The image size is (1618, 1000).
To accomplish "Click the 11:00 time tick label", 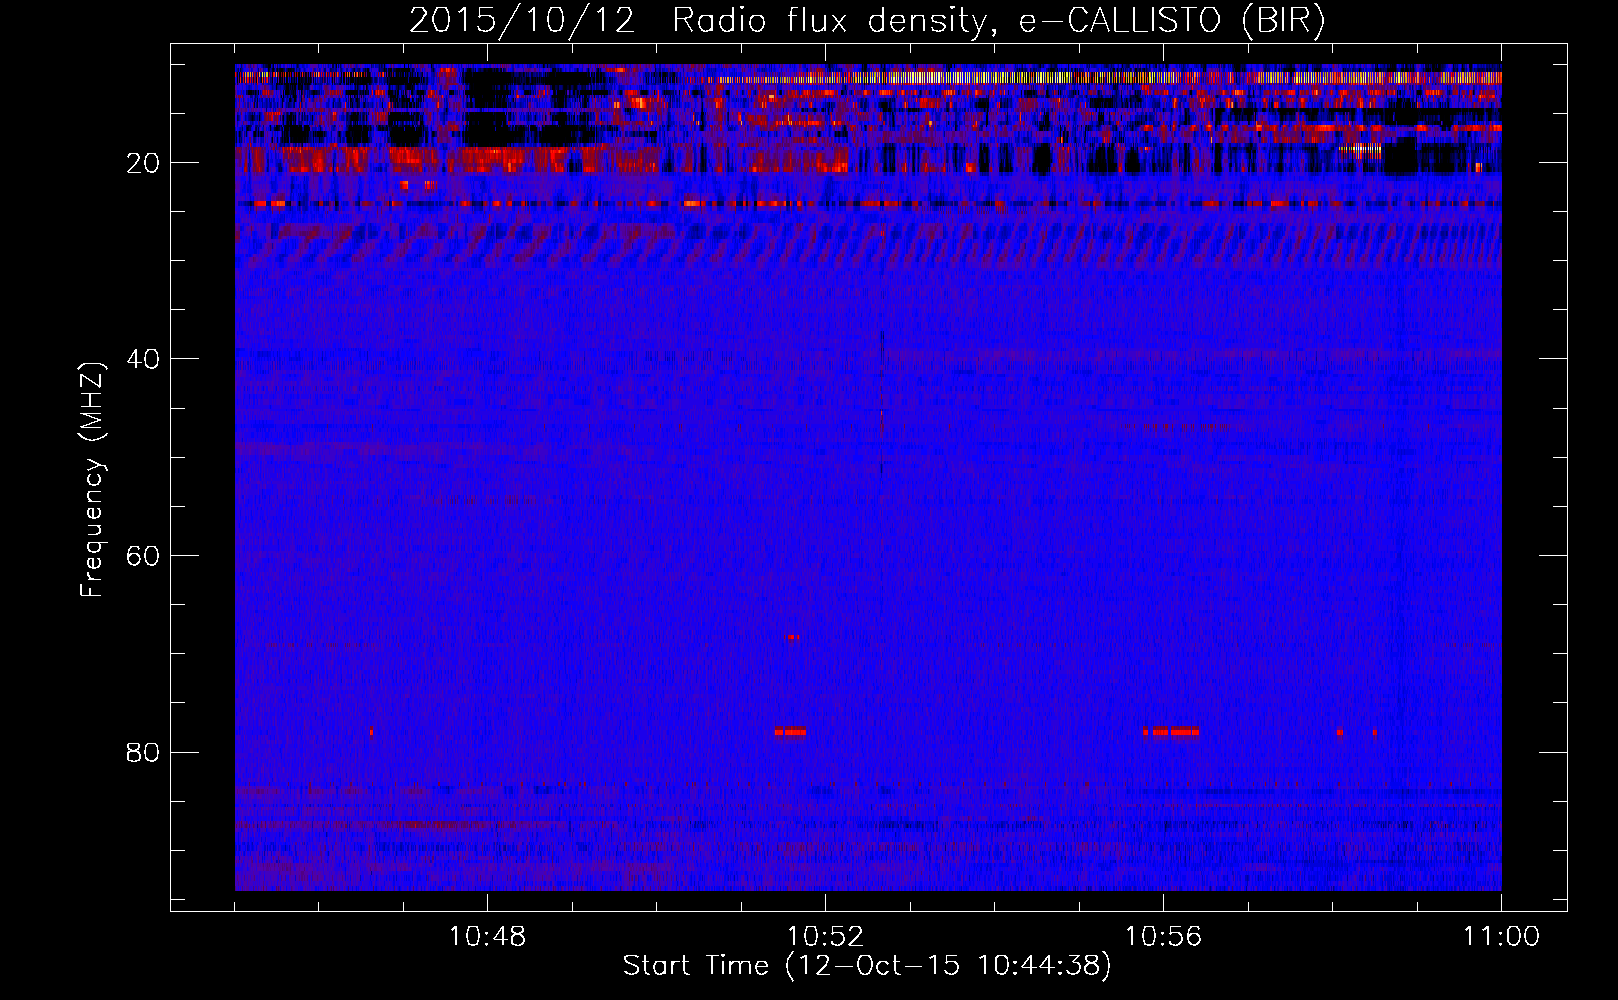I will [x=1501, y=937].
